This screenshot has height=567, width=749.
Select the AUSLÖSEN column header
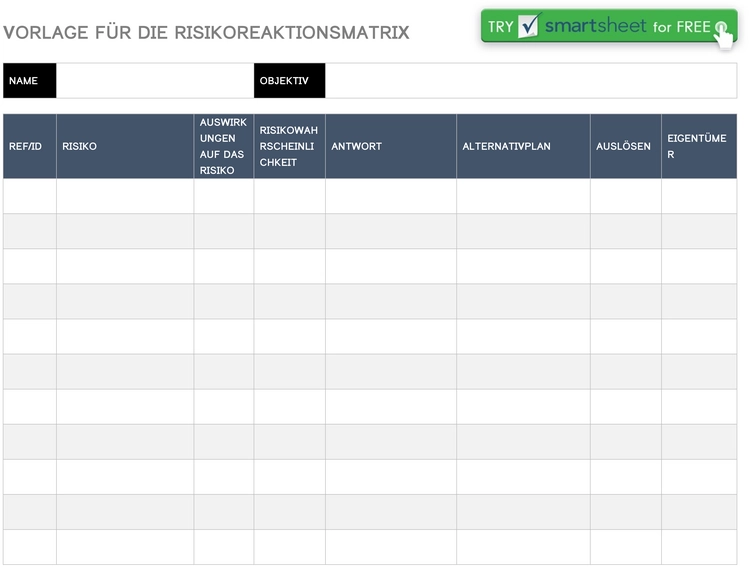(626, 146)
